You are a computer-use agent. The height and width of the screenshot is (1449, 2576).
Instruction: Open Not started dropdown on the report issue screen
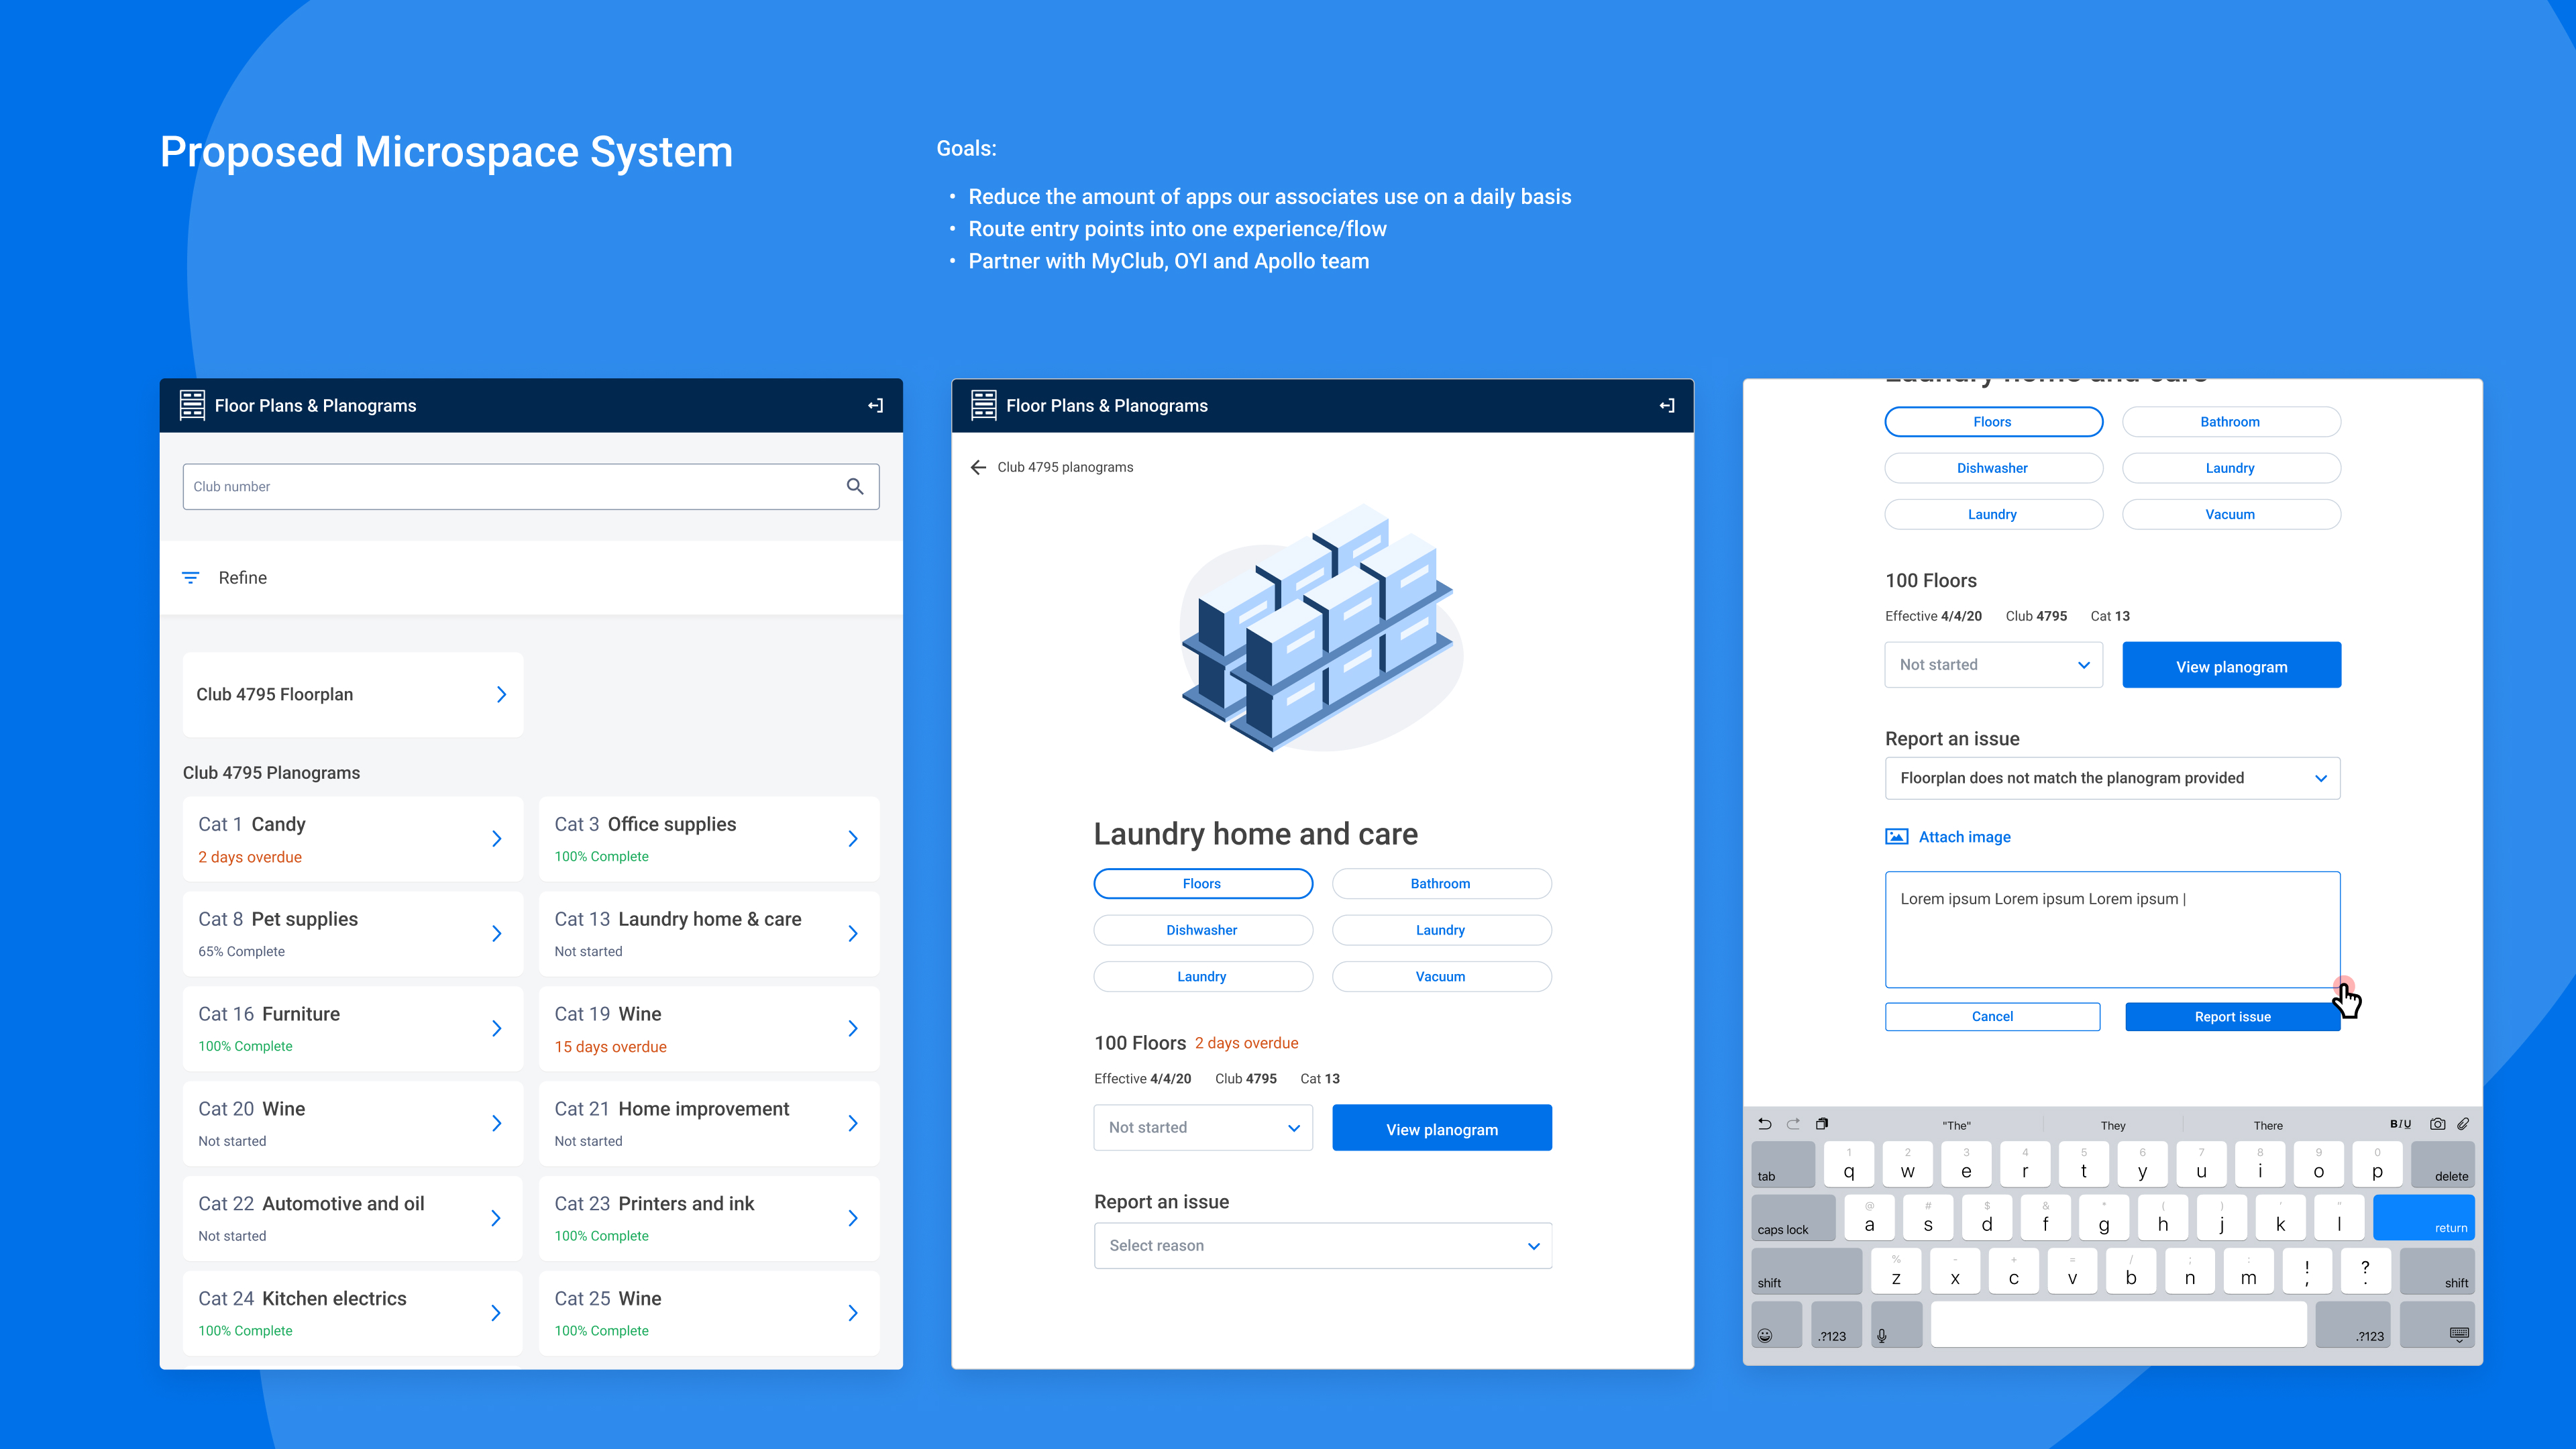pyautogui.click(x=1993, y=665)
